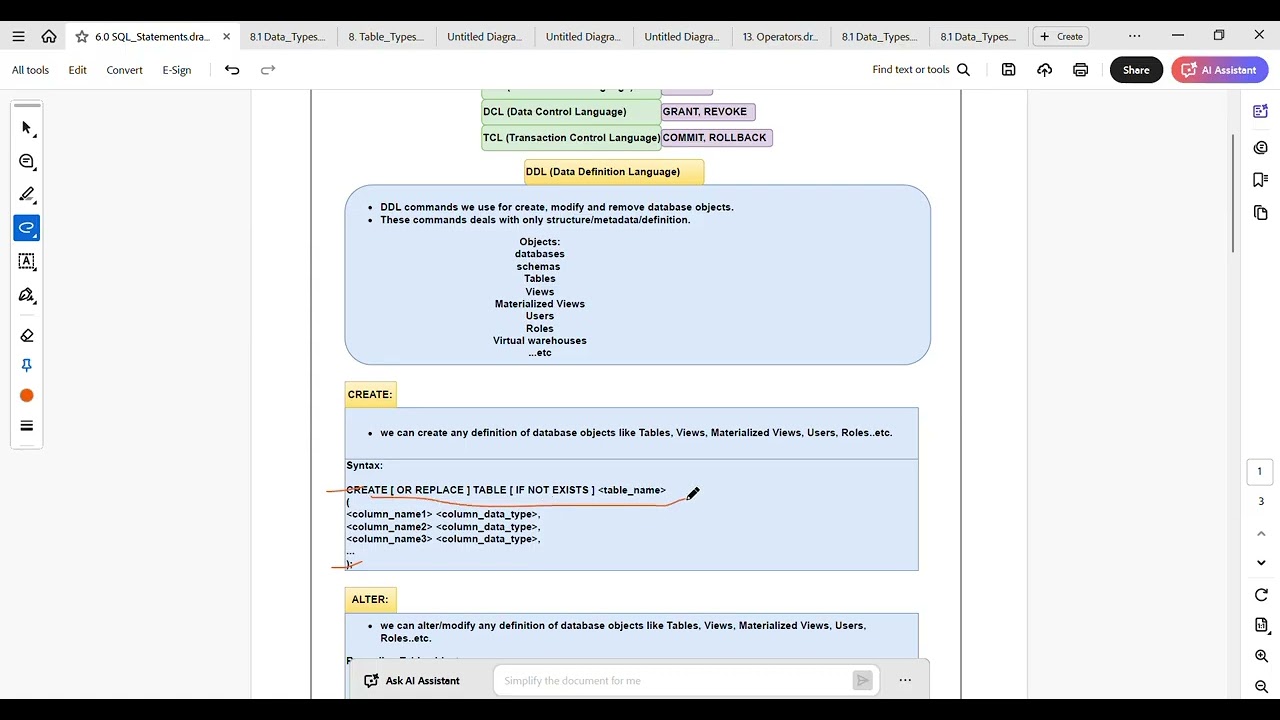Change the orange drawing color
1280x720 pixels.
(x=27, y=396)
